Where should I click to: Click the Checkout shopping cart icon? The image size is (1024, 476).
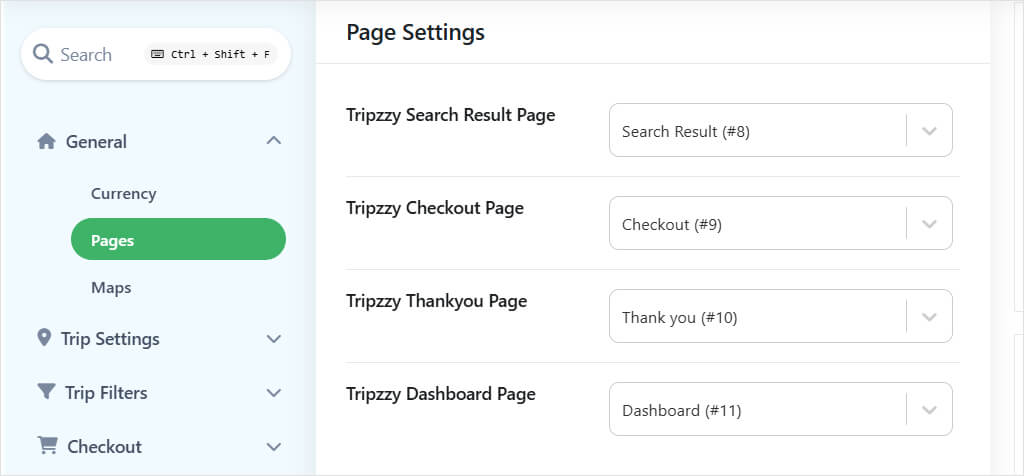coord(47,445)
